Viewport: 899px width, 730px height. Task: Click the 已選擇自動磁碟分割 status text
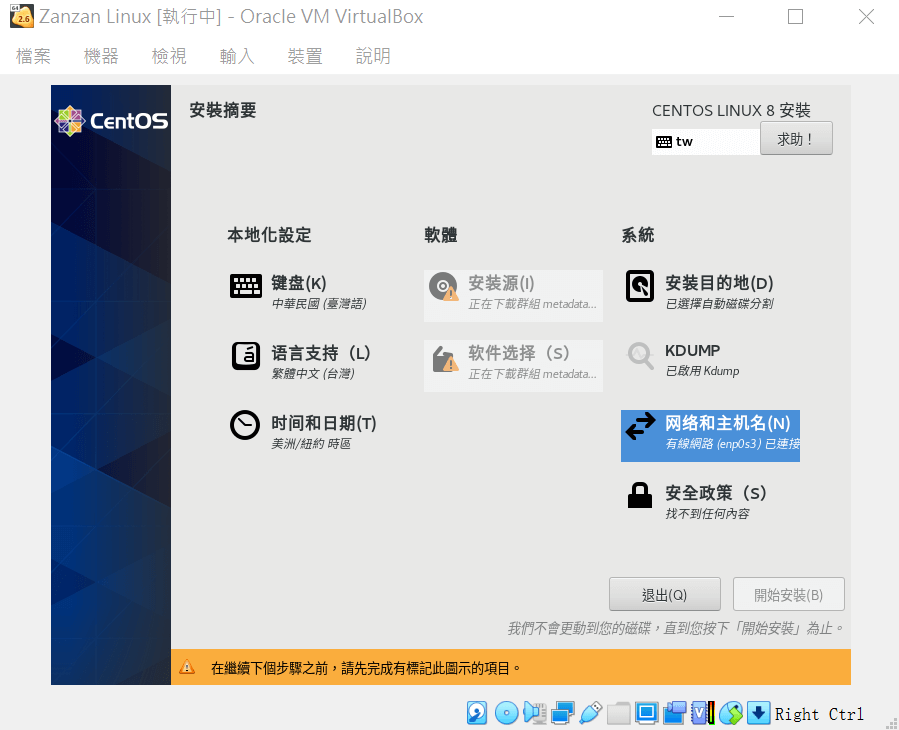(x=720, y=304)
